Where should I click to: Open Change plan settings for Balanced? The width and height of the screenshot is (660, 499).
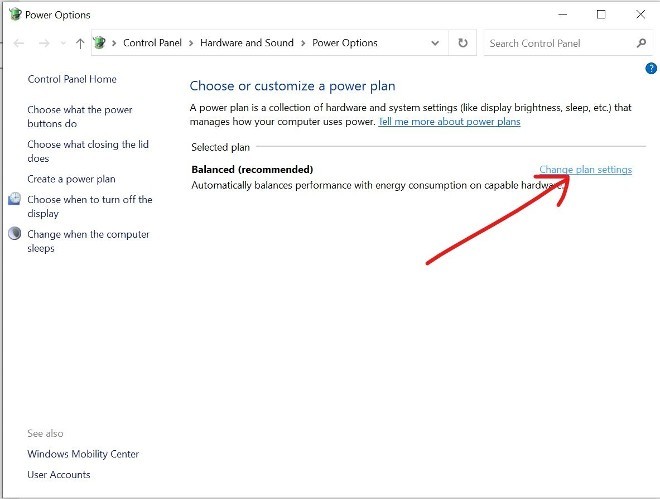coord(585,169)
